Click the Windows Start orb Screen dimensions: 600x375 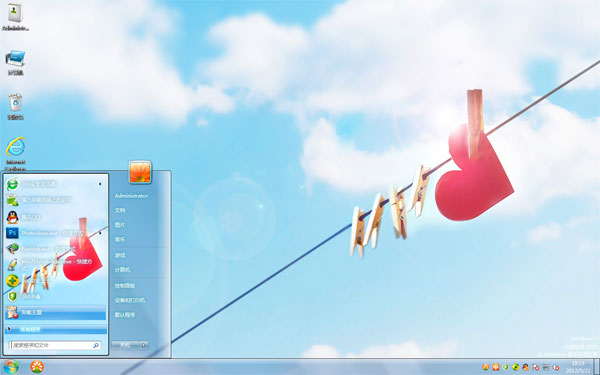(11, 367)
